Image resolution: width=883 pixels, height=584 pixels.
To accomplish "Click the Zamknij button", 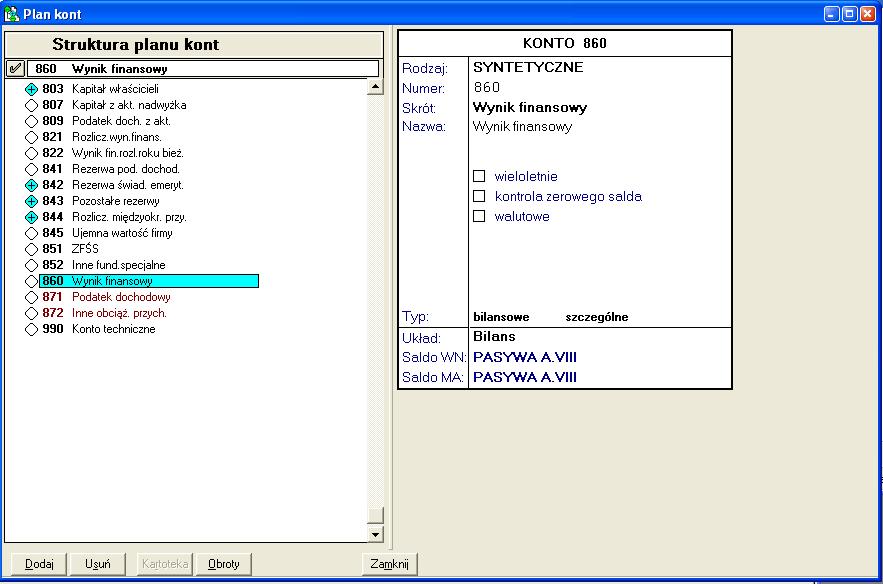I will tap(390, 564).
